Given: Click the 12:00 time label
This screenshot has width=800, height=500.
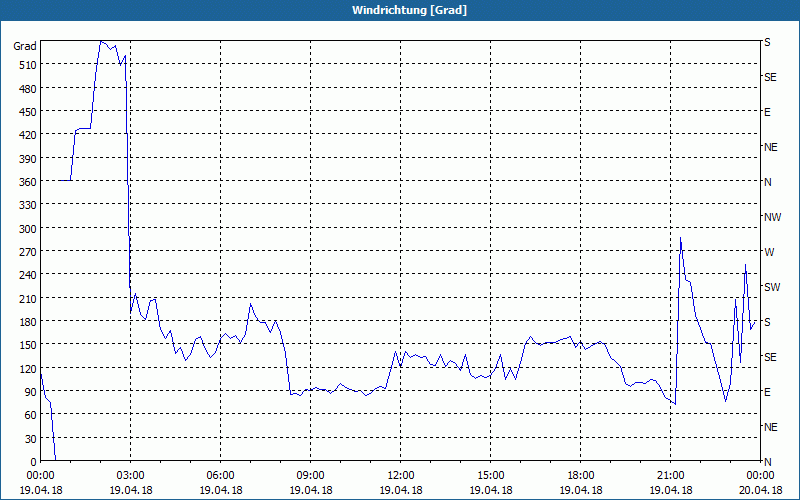Looking at the screenshot, I should (x=401, y=476).
